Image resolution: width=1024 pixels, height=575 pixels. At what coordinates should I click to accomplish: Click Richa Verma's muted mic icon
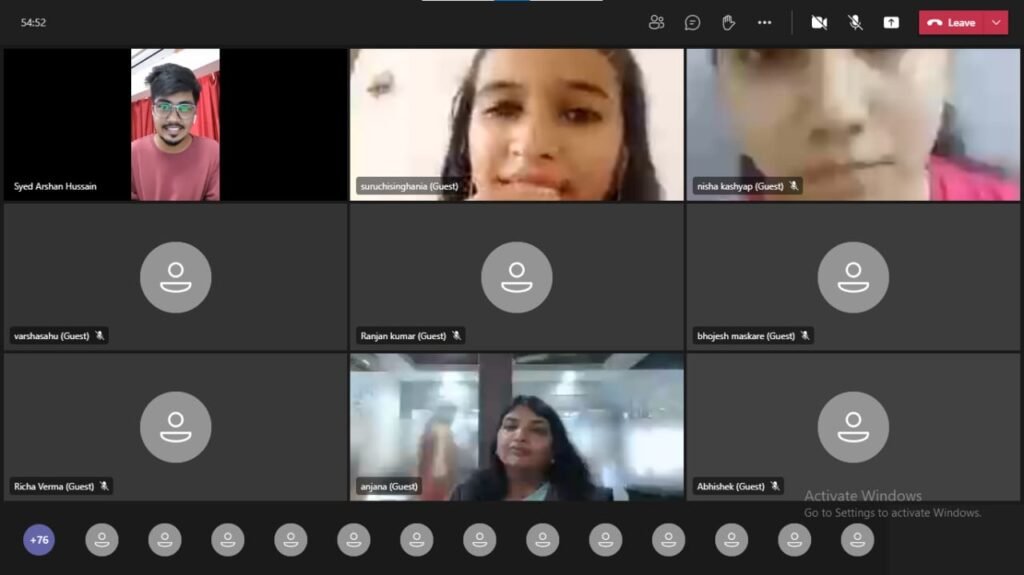pyautogui.click(x=103, y=486)
